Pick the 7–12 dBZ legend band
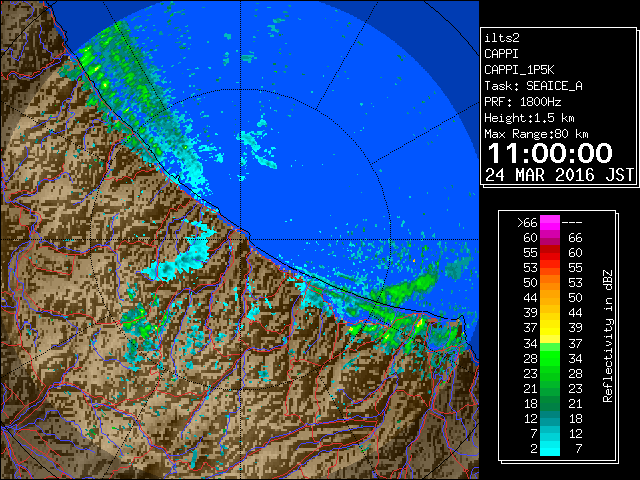 pos(550,433)
